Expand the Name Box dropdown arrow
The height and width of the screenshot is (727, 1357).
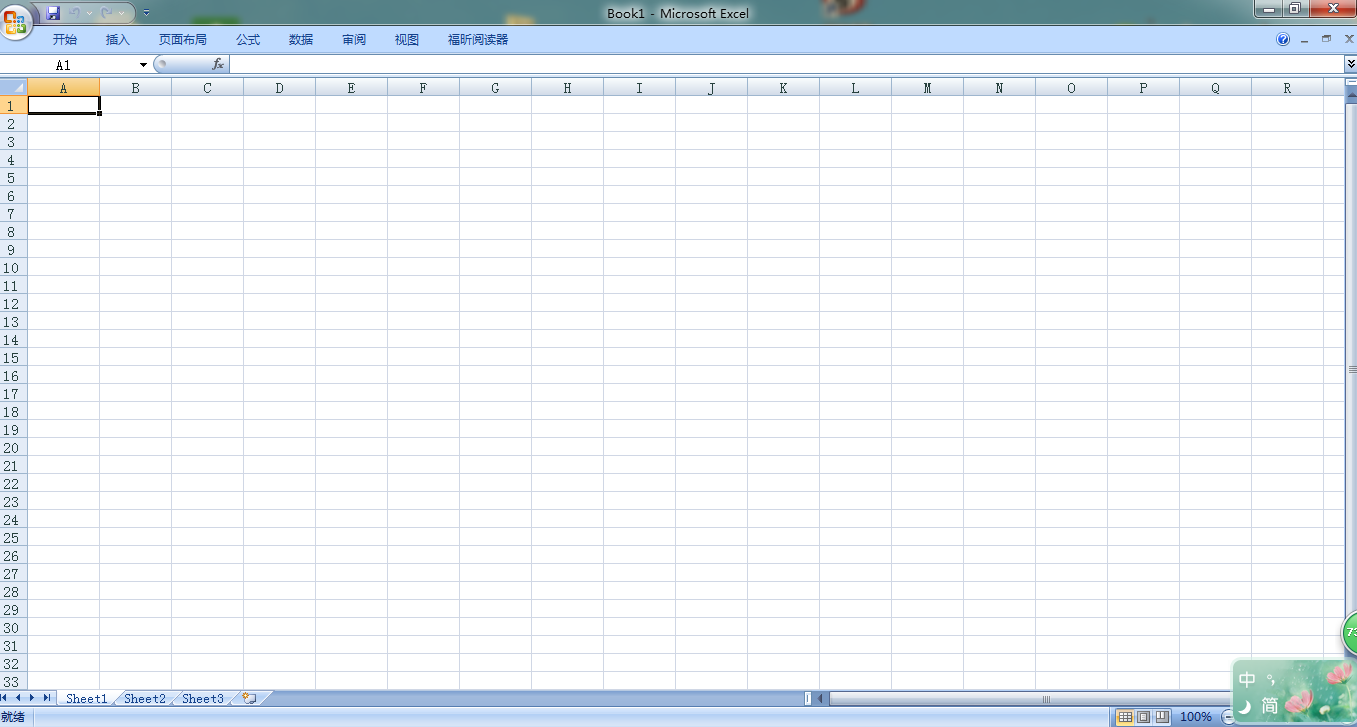[144, 65]
